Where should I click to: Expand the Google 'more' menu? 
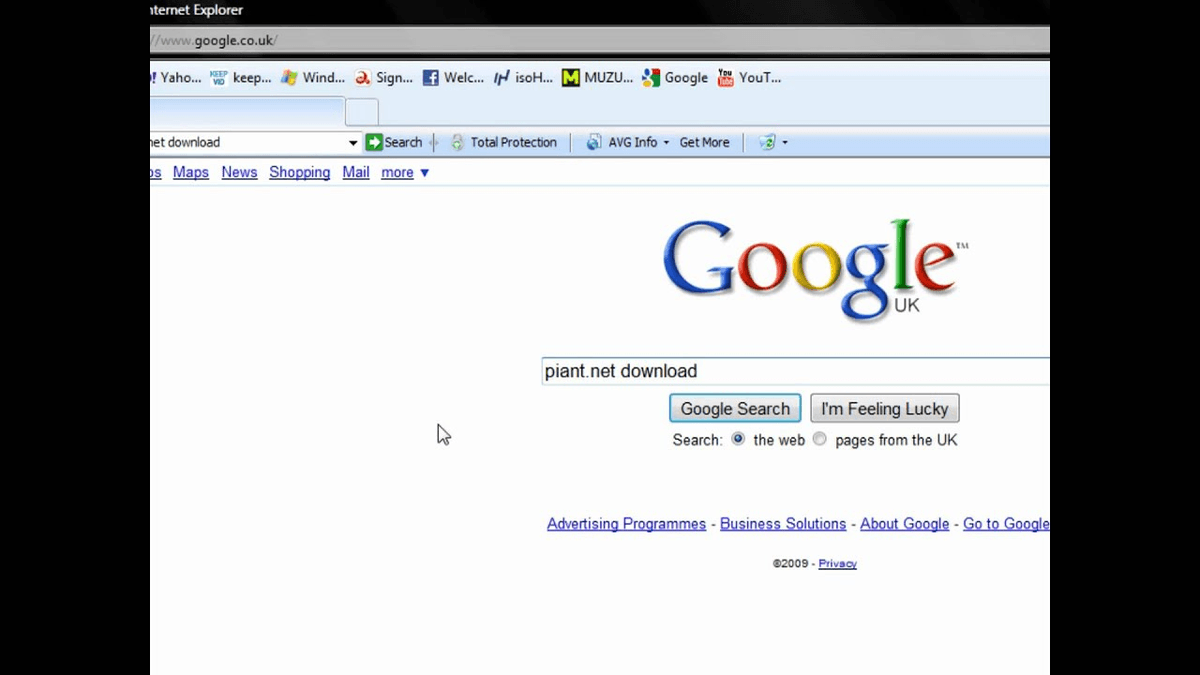click(x=405, y=172)
